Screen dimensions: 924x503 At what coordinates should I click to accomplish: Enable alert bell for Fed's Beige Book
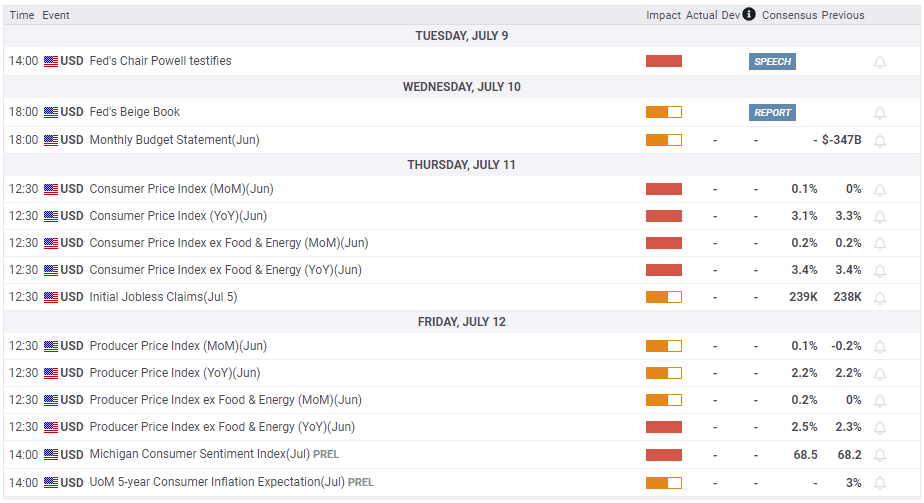[x=880, y=113]
